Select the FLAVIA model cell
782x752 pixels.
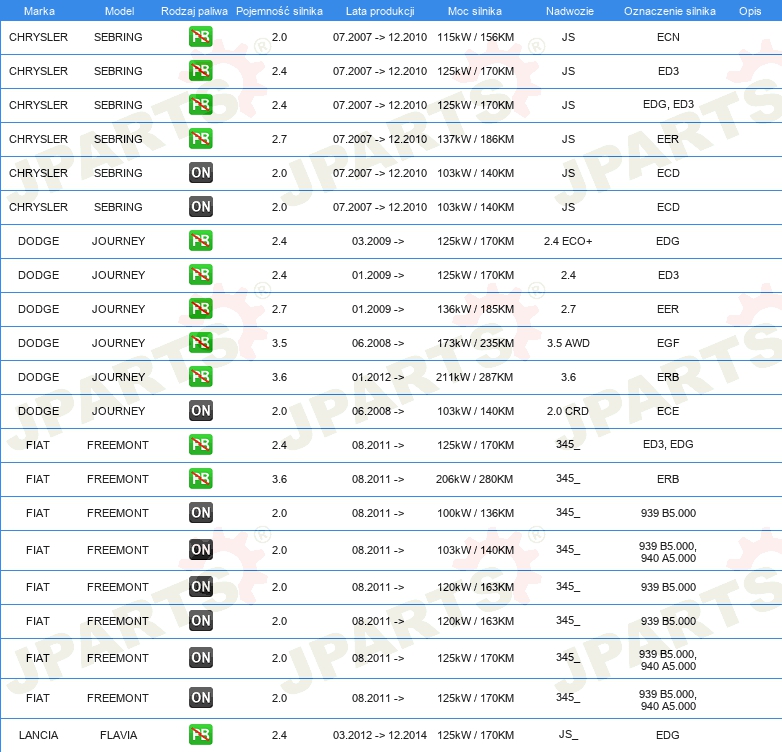(118, 735)
